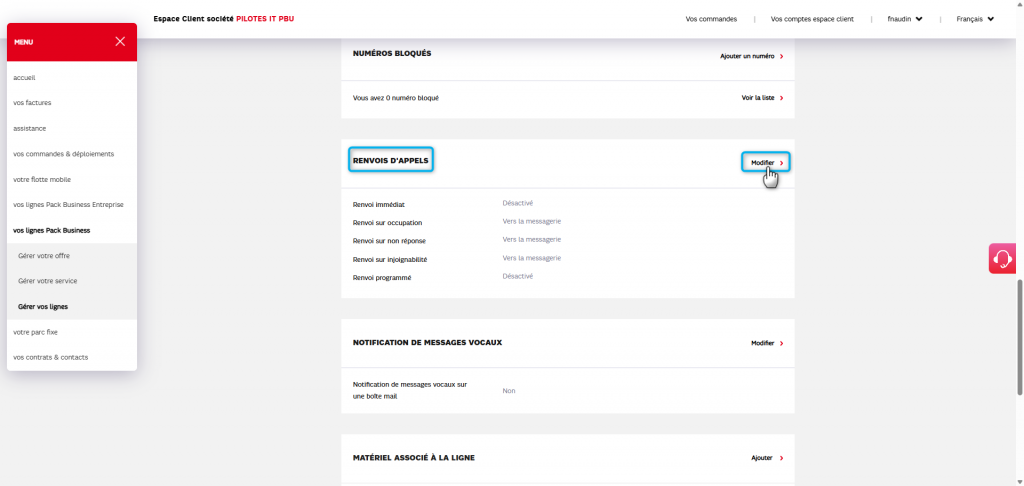This screenshot has width=1024, height=486.
Task: Open vos factures menu item
Action: point(32,103)
